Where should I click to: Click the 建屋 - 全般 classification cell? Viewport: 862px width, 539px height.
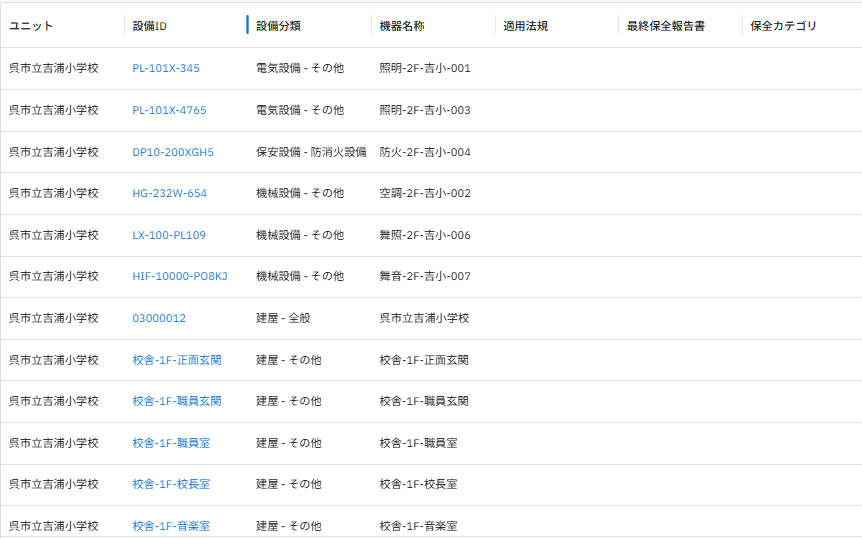click(283, 318)
